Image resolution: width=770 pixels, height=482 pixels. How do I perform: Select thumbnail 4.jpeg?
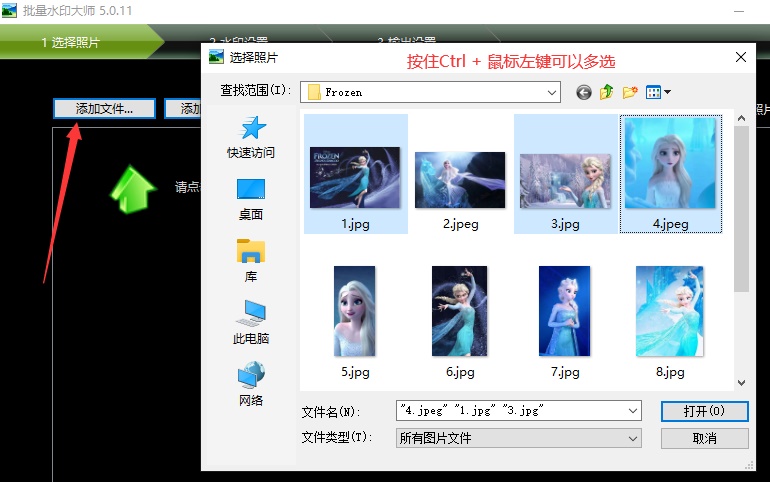coord(670,163)
